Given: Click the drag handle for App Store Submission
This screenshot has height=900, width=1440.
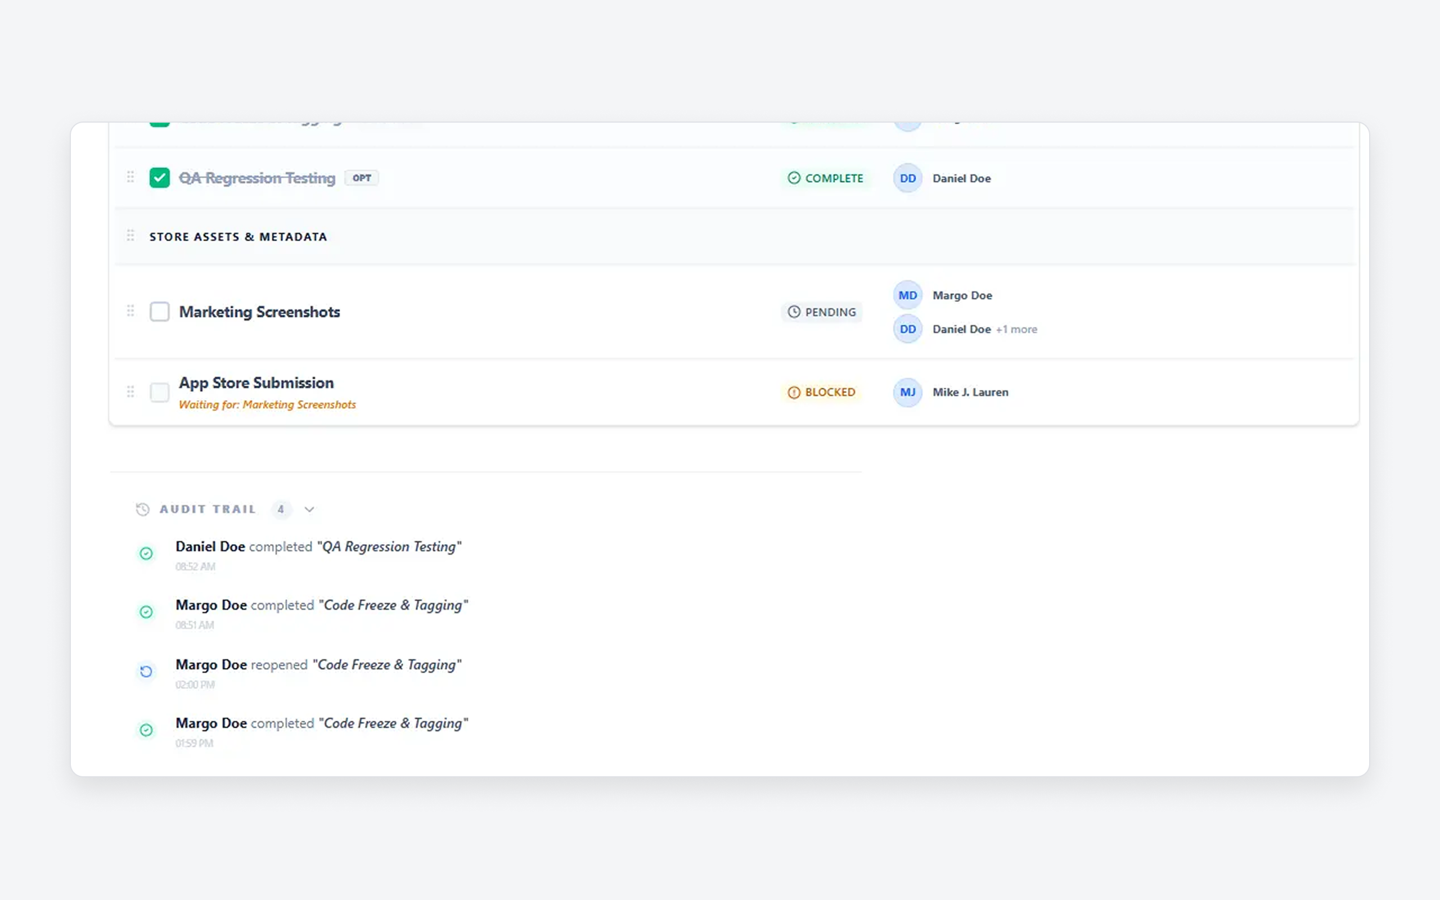Looking at the screenshot, I should (130, 391).
